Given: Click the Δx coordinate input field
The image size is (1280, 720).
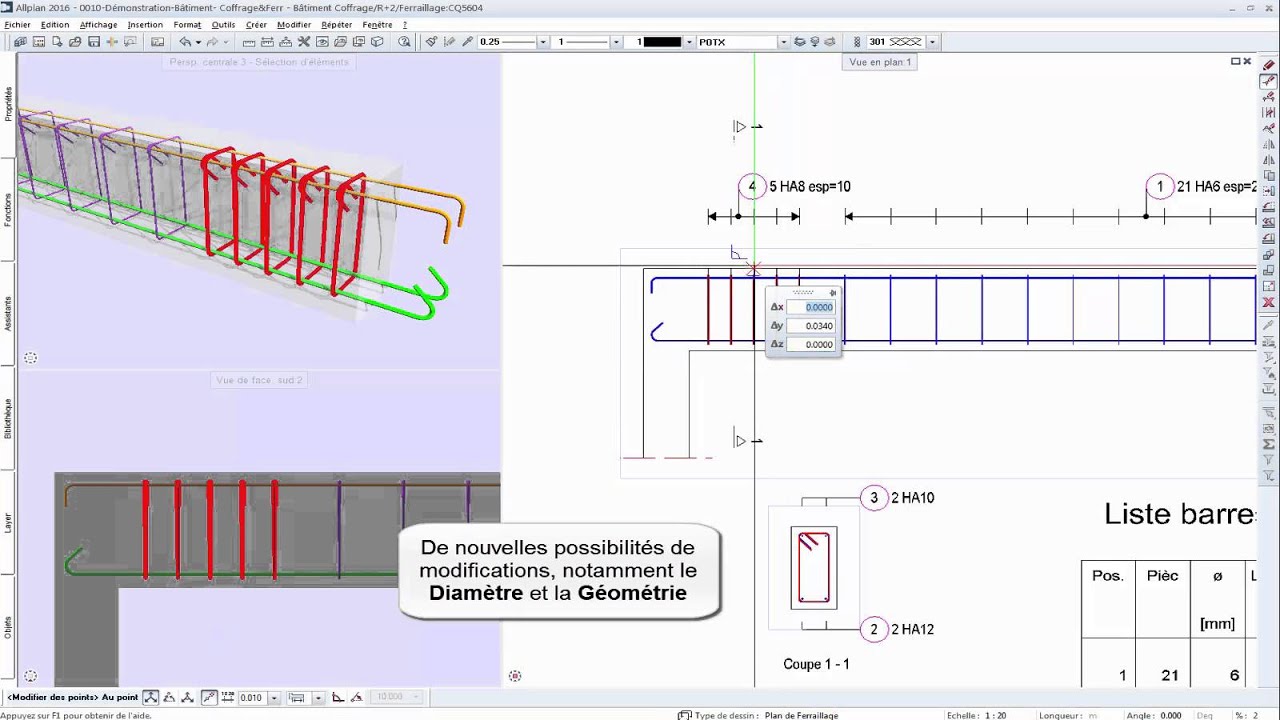Looking at the screenshot, I should tap(810, 307).
